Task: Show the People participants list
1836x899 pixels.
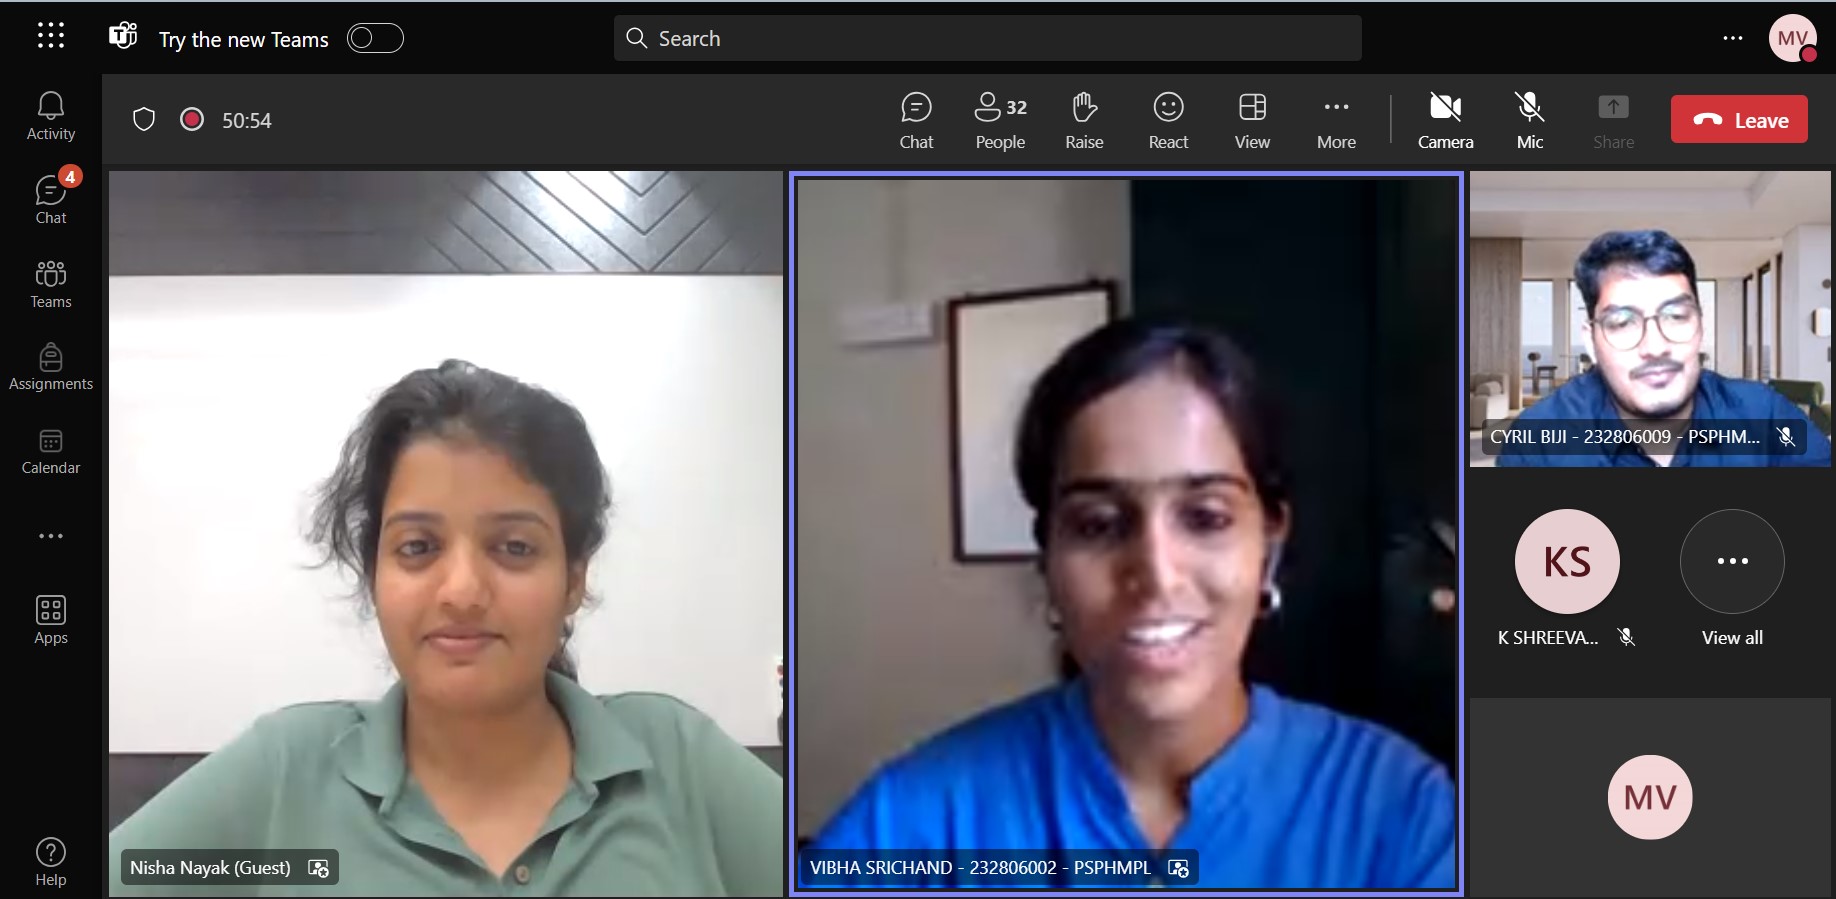Action: pos(1000,120)
